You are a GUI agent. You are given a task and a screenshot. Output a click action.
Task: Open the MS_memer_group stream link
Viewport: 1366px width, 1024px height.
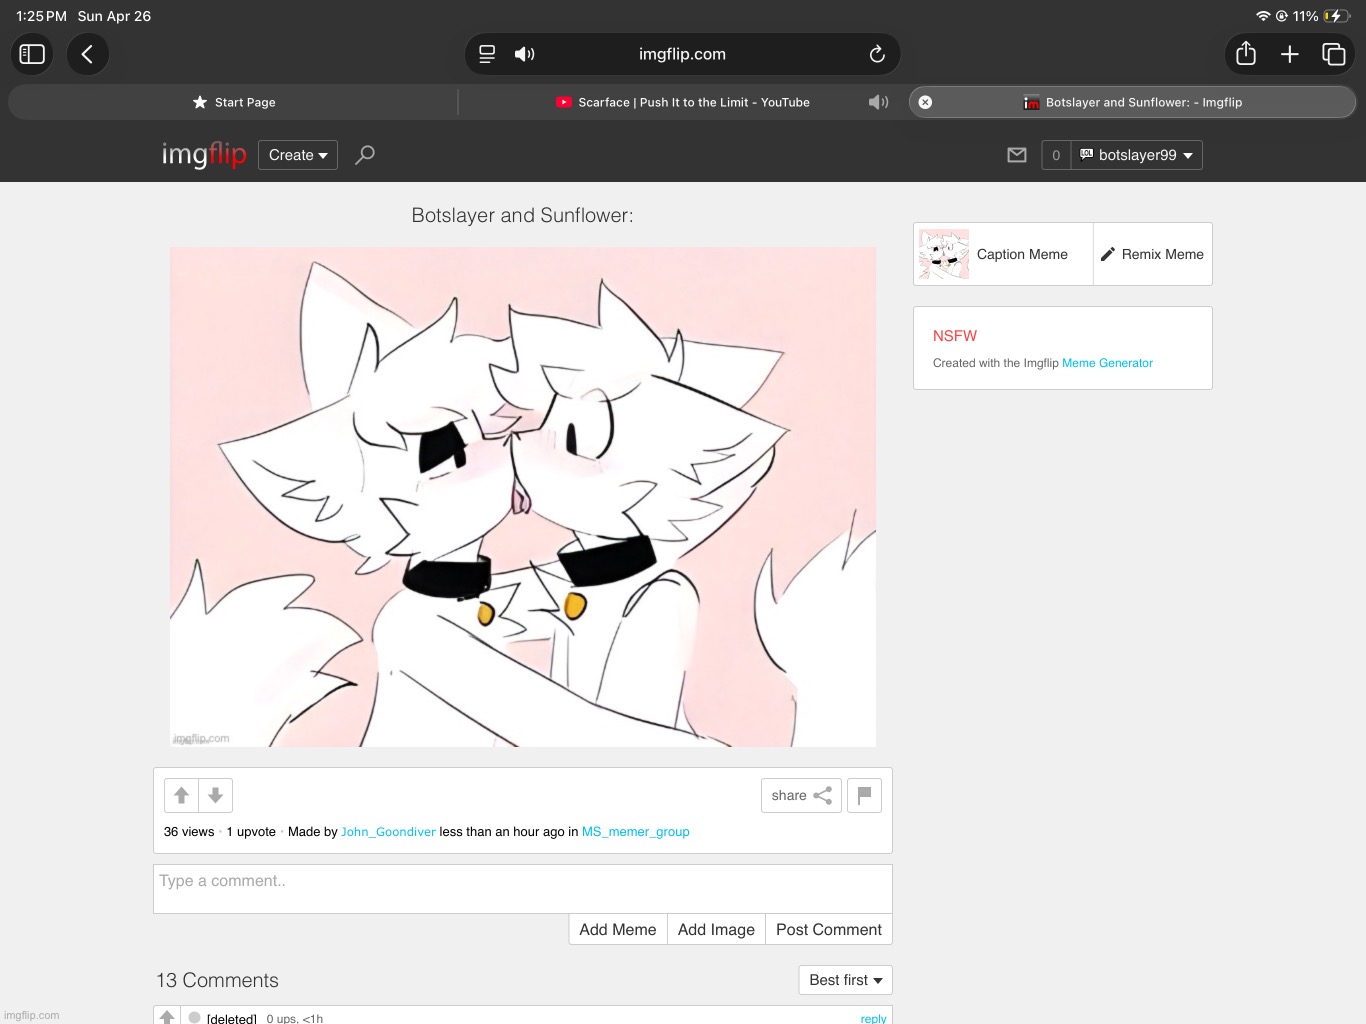636,832
